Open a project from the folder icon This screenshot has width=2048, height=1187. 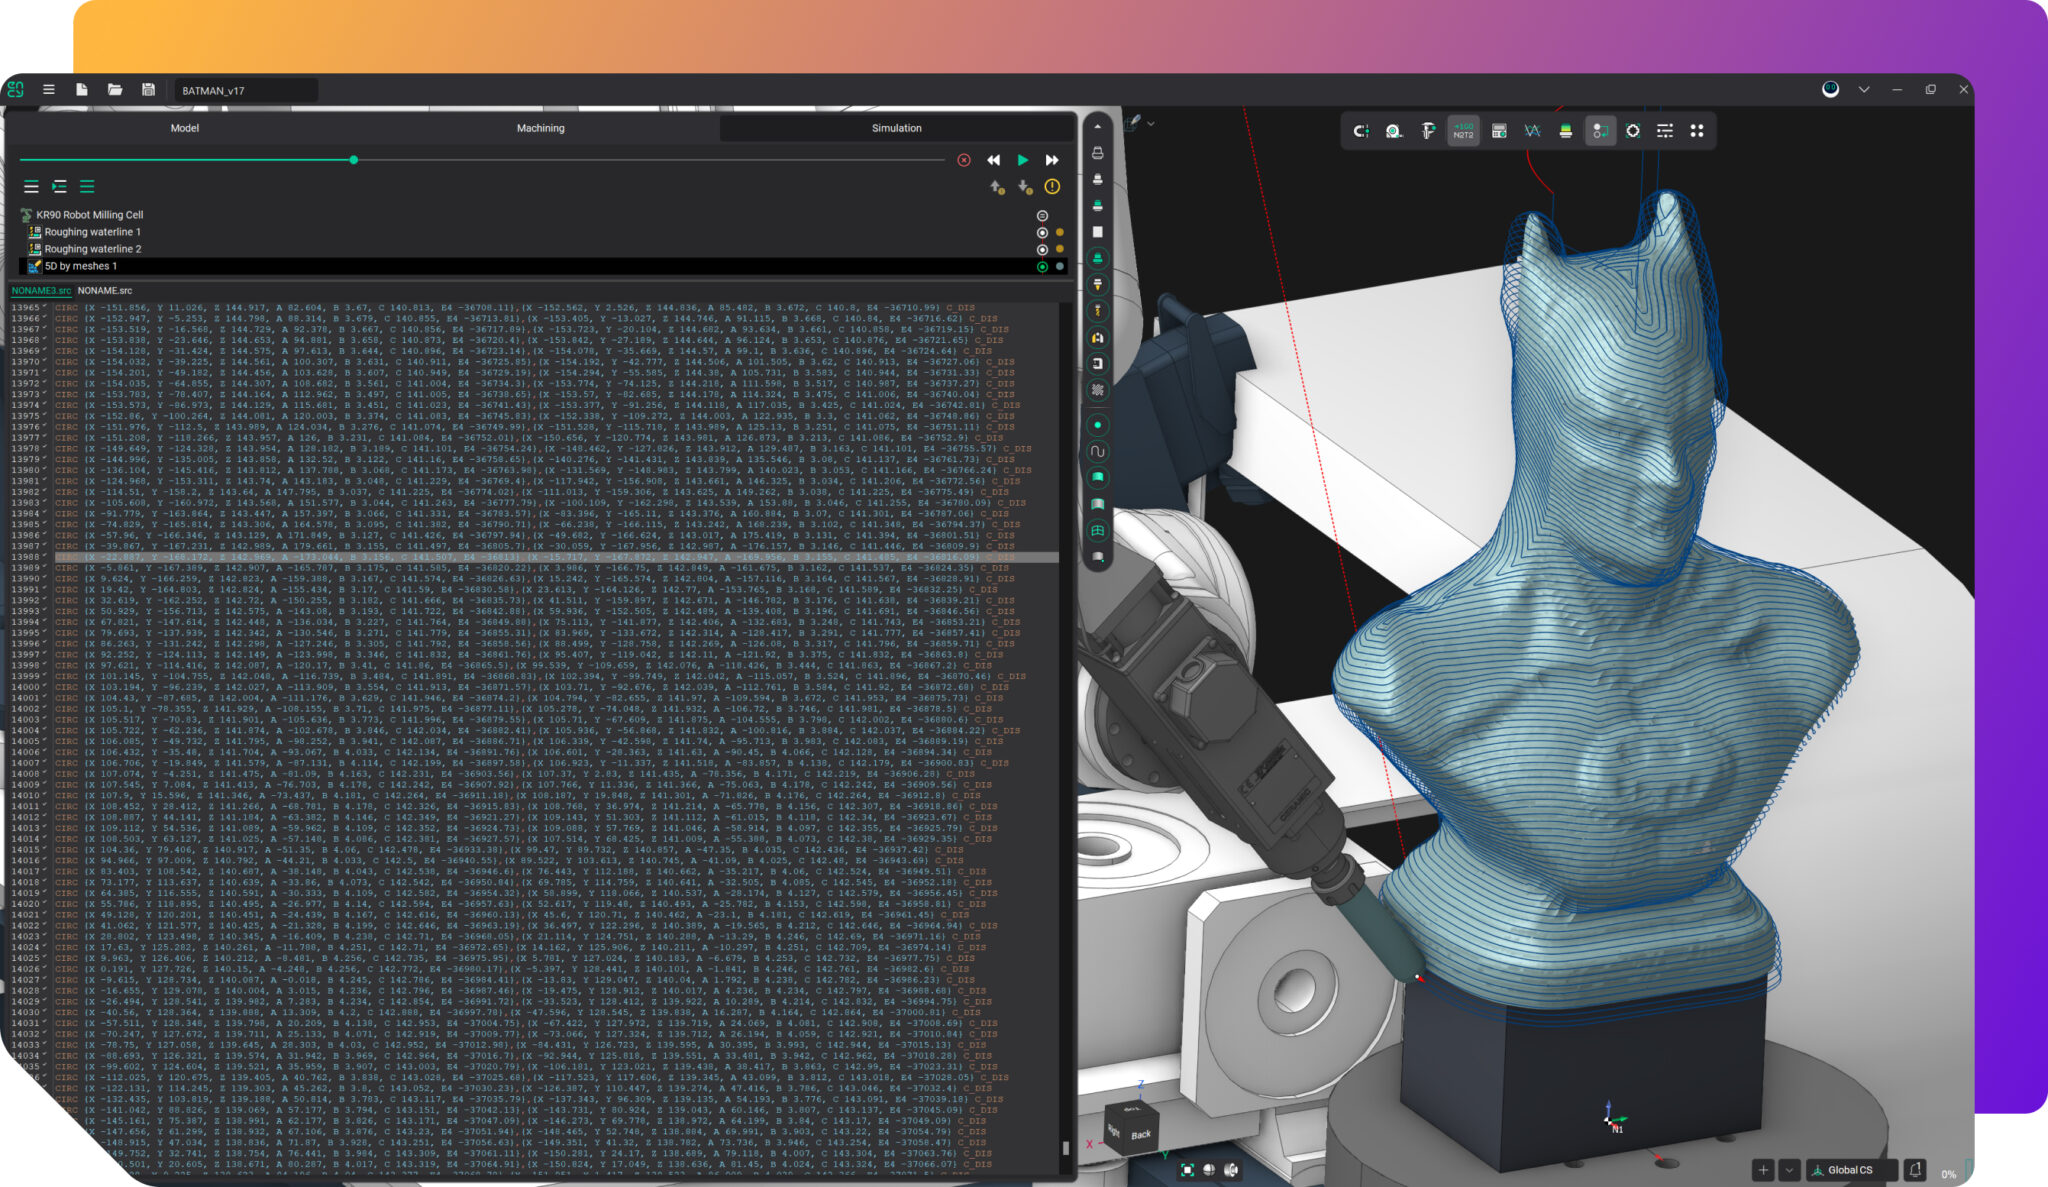pyautogui.click(x=115, y=89)
